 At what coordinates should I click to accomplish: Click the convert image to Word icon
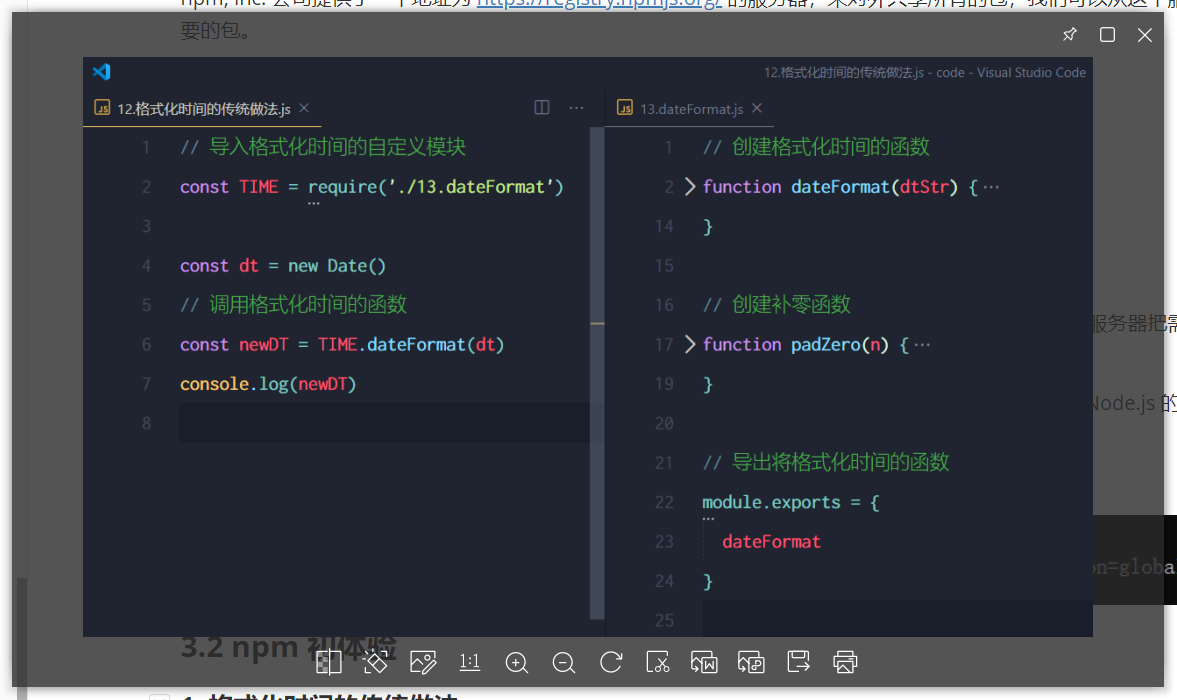(704, 662)
